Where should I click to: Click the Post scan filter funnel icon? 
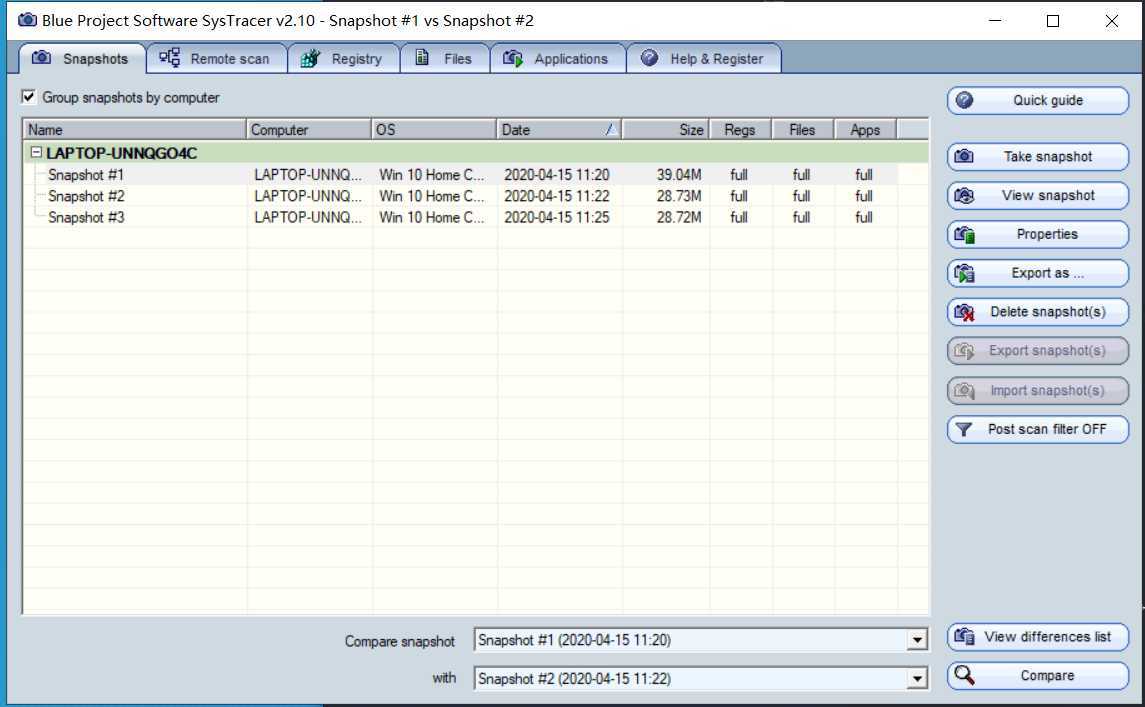[964, 429]
